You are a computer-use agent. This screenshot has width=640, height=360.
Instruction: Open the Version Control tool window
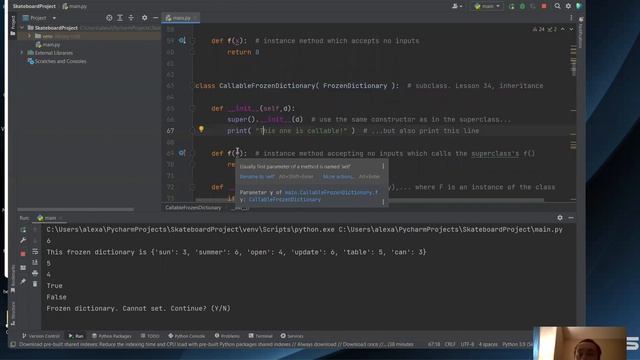[41, 336]
